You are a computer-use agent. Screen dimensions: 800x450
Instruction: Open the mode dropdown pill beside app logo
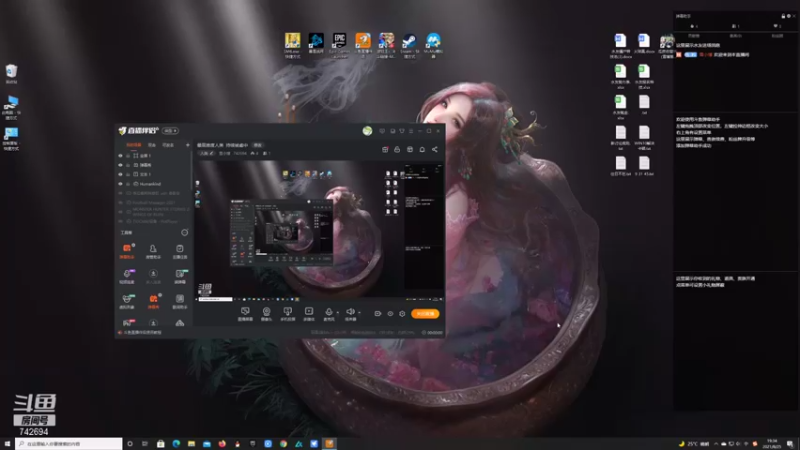tap(170, 131)
